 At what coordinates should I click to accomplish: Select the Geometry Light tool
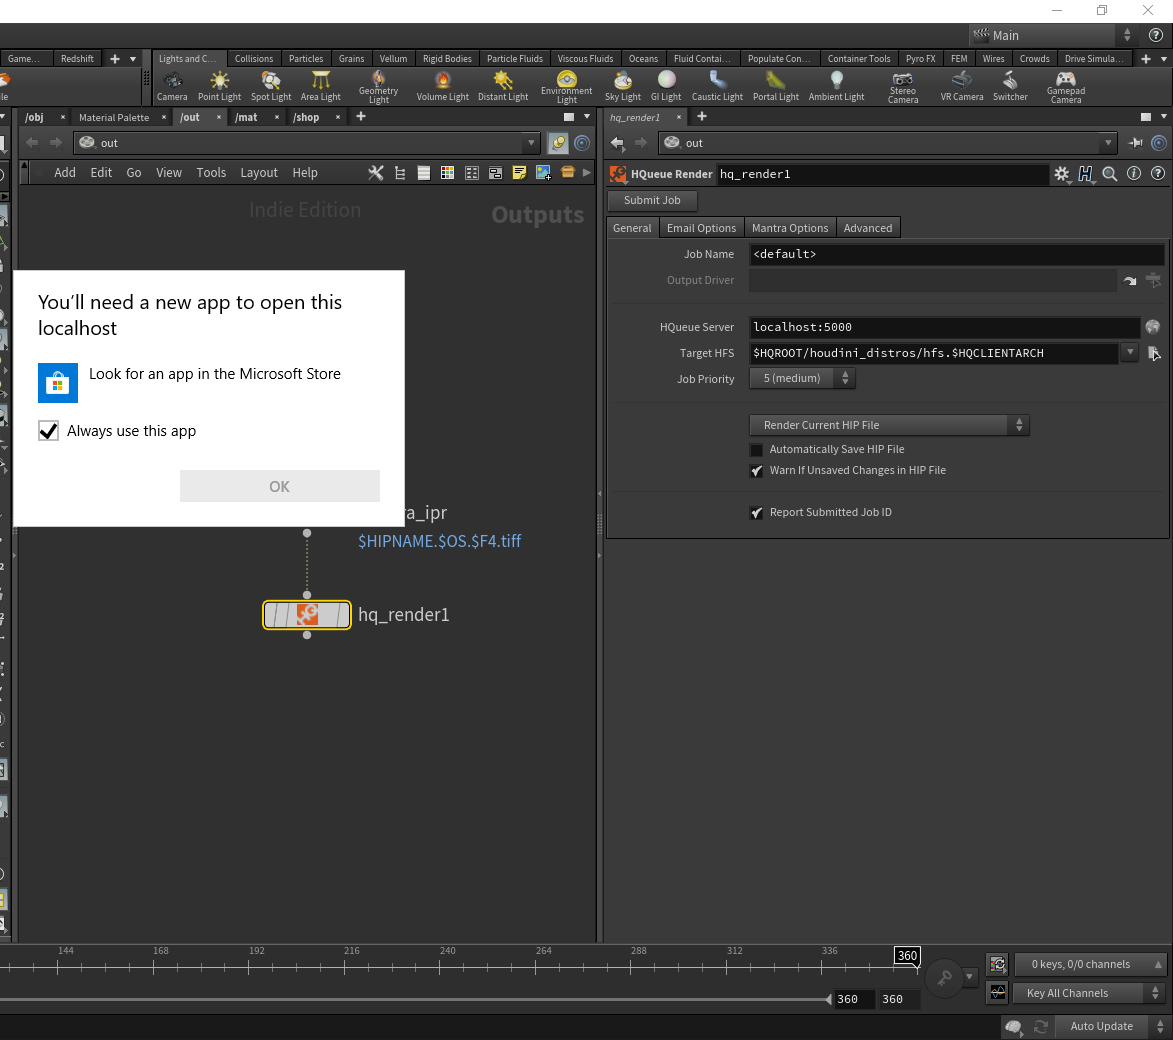pos(379,87)
